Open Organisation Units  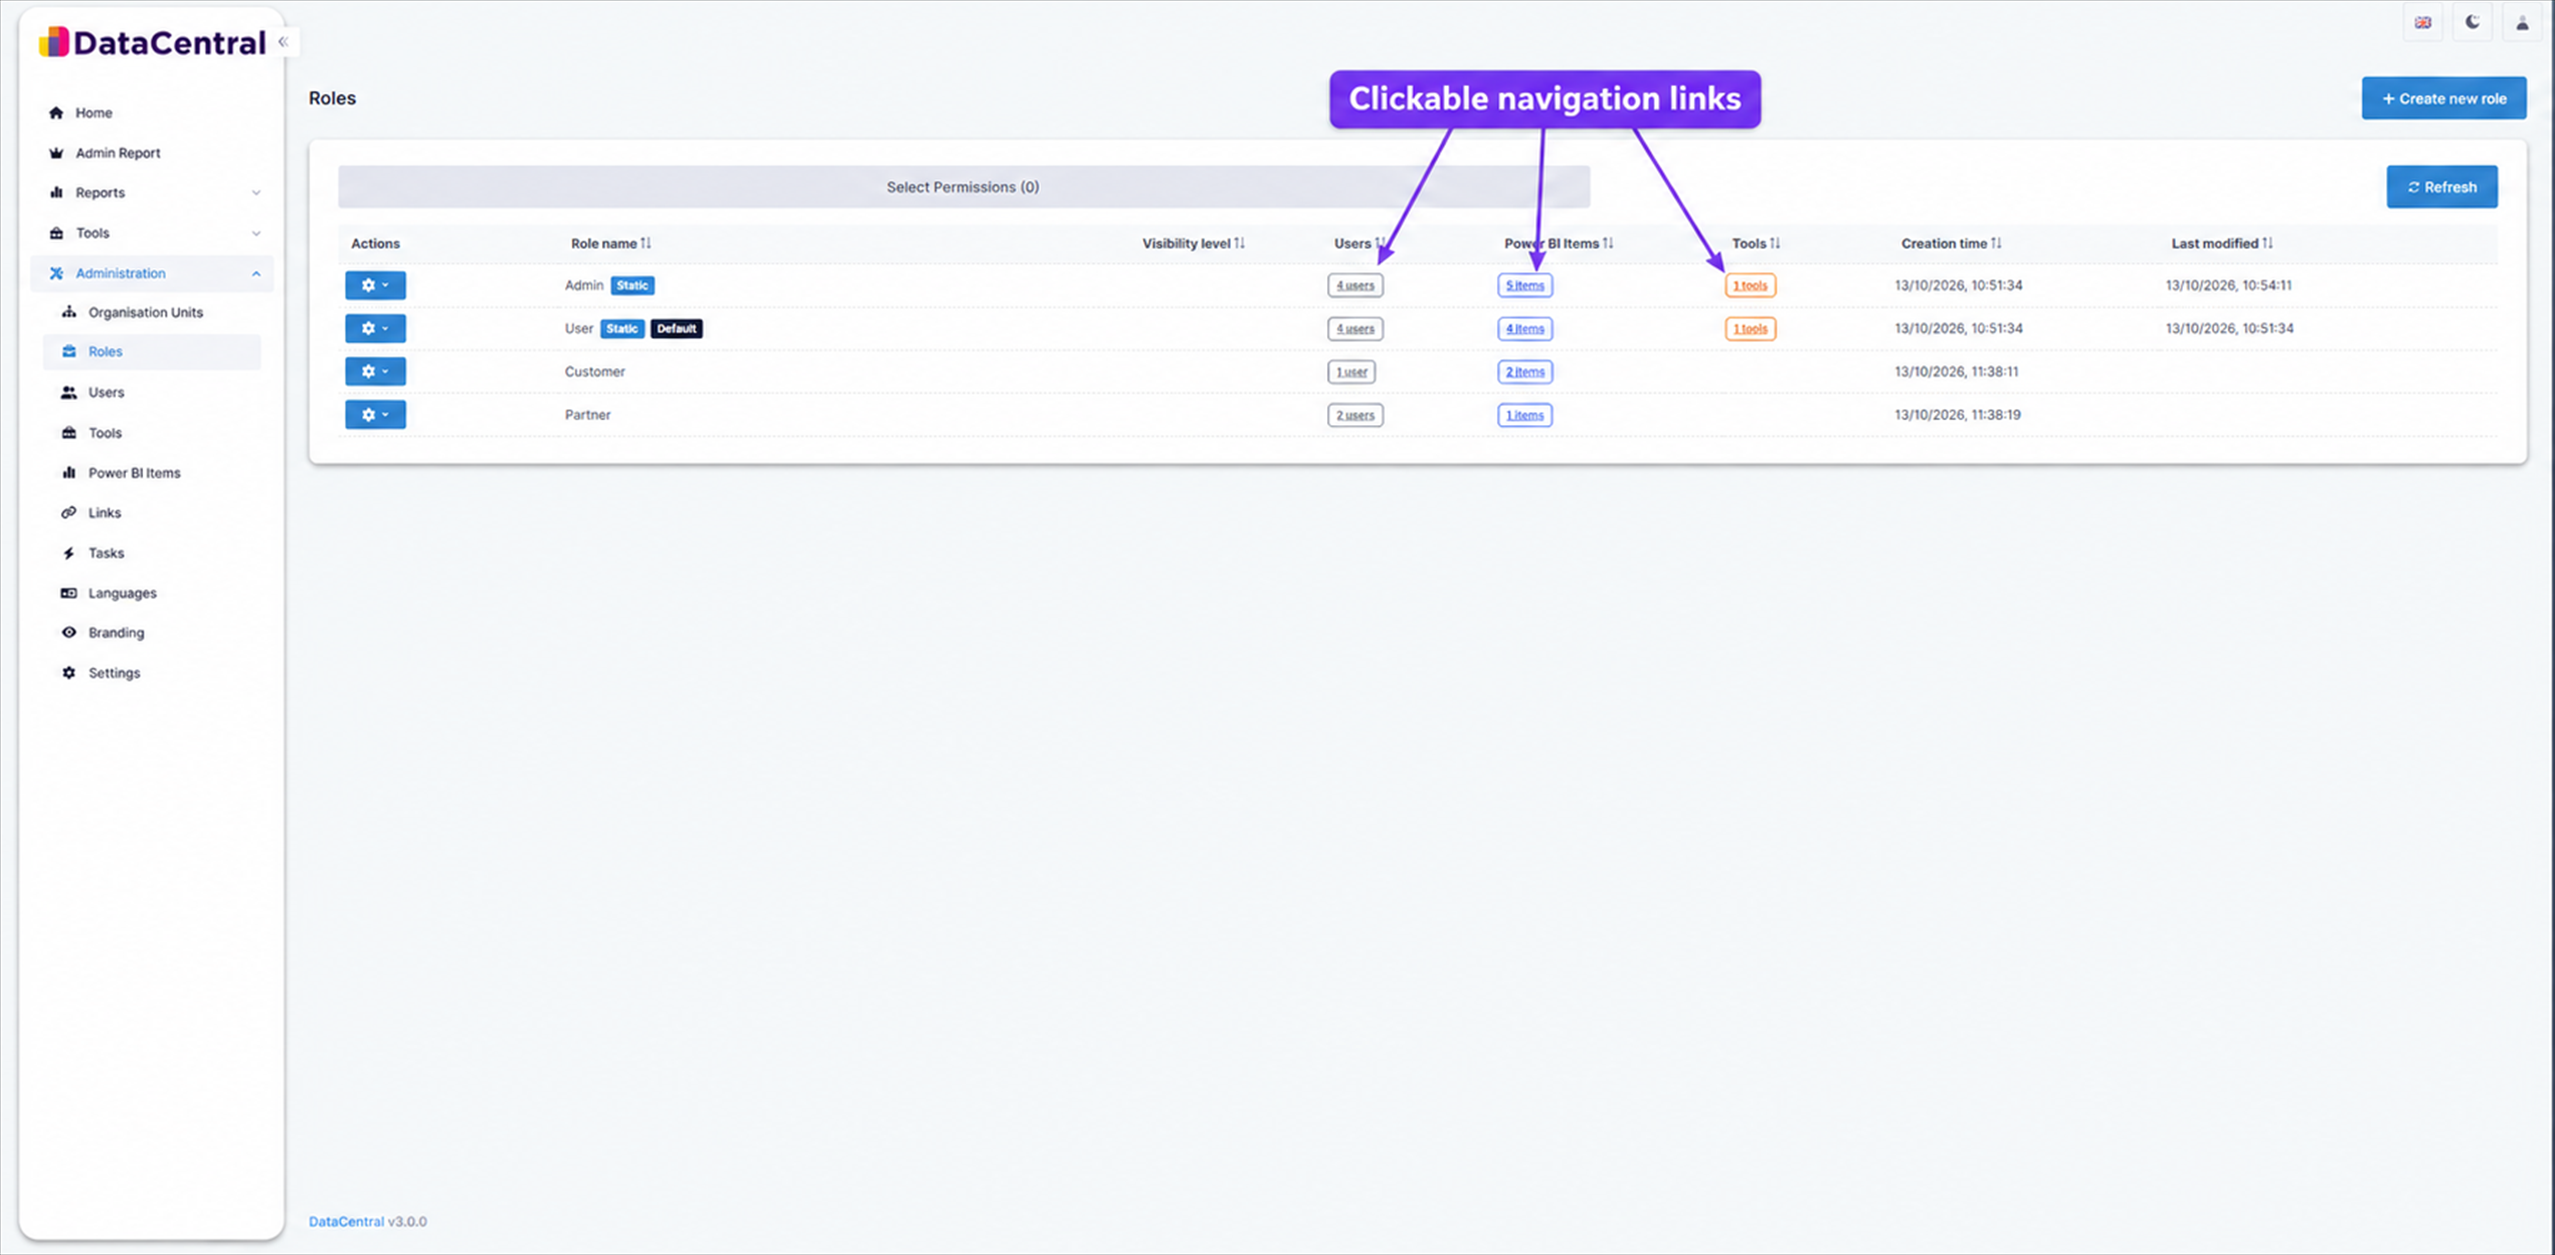point(145,312)
